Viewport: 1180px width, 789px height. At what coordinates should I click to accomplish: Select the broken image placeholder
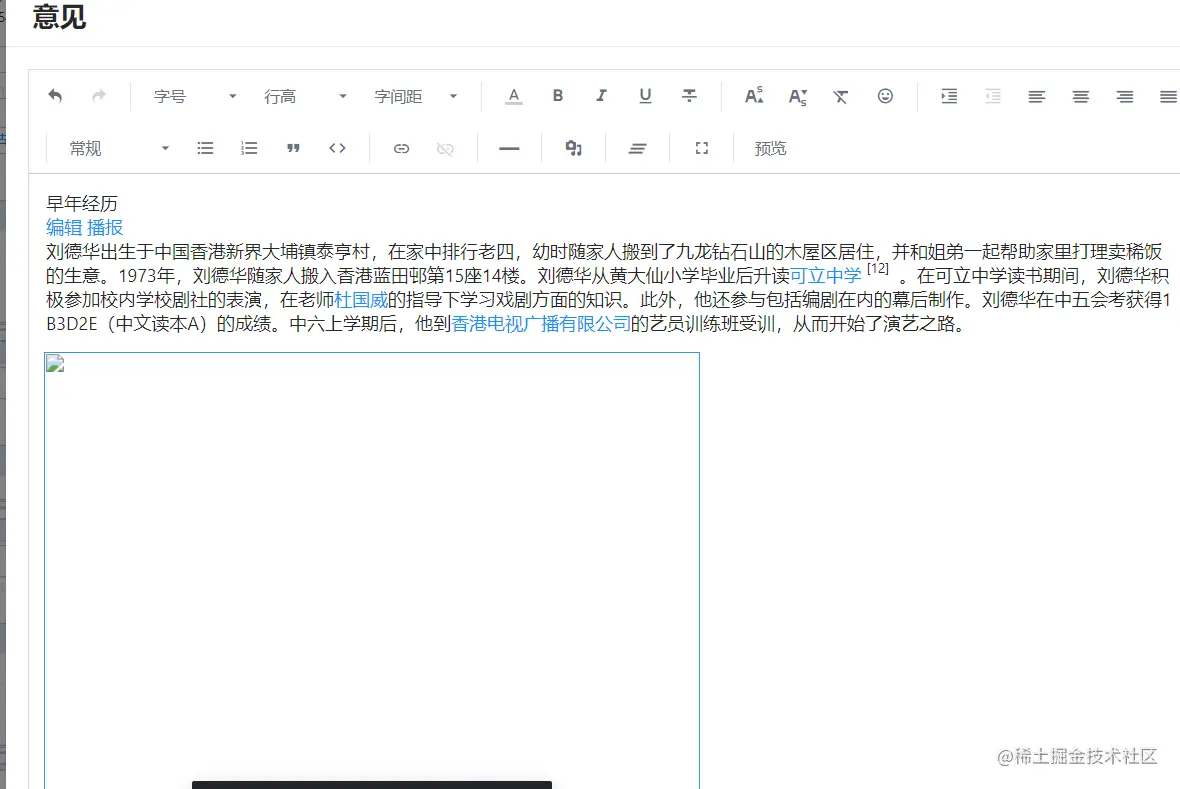click(x=372, y=571)
